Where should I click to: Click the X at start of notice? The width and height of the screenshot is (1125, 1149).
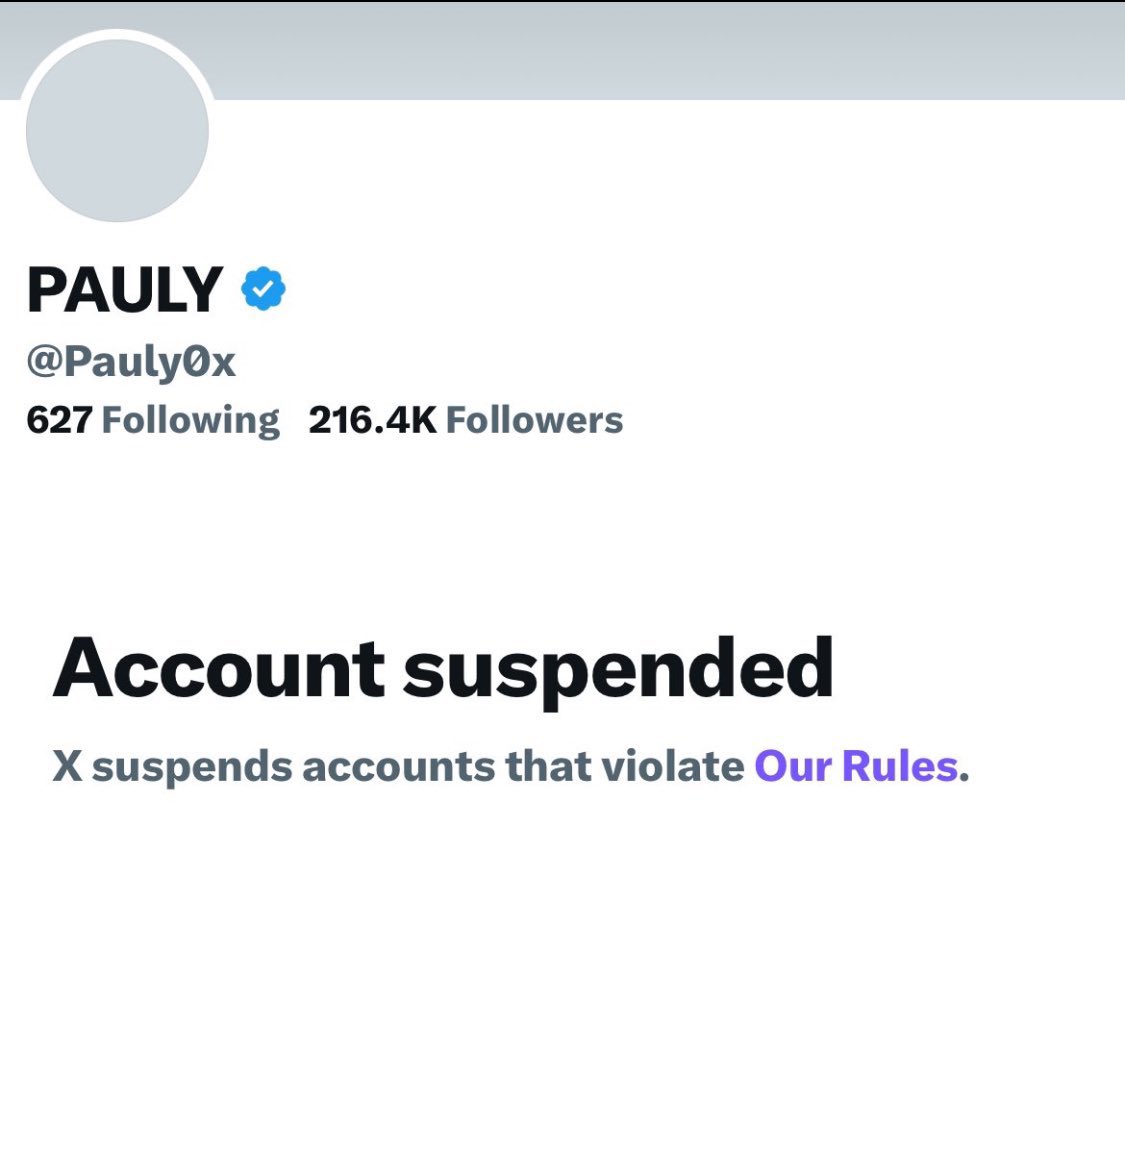tap(67, 767)
